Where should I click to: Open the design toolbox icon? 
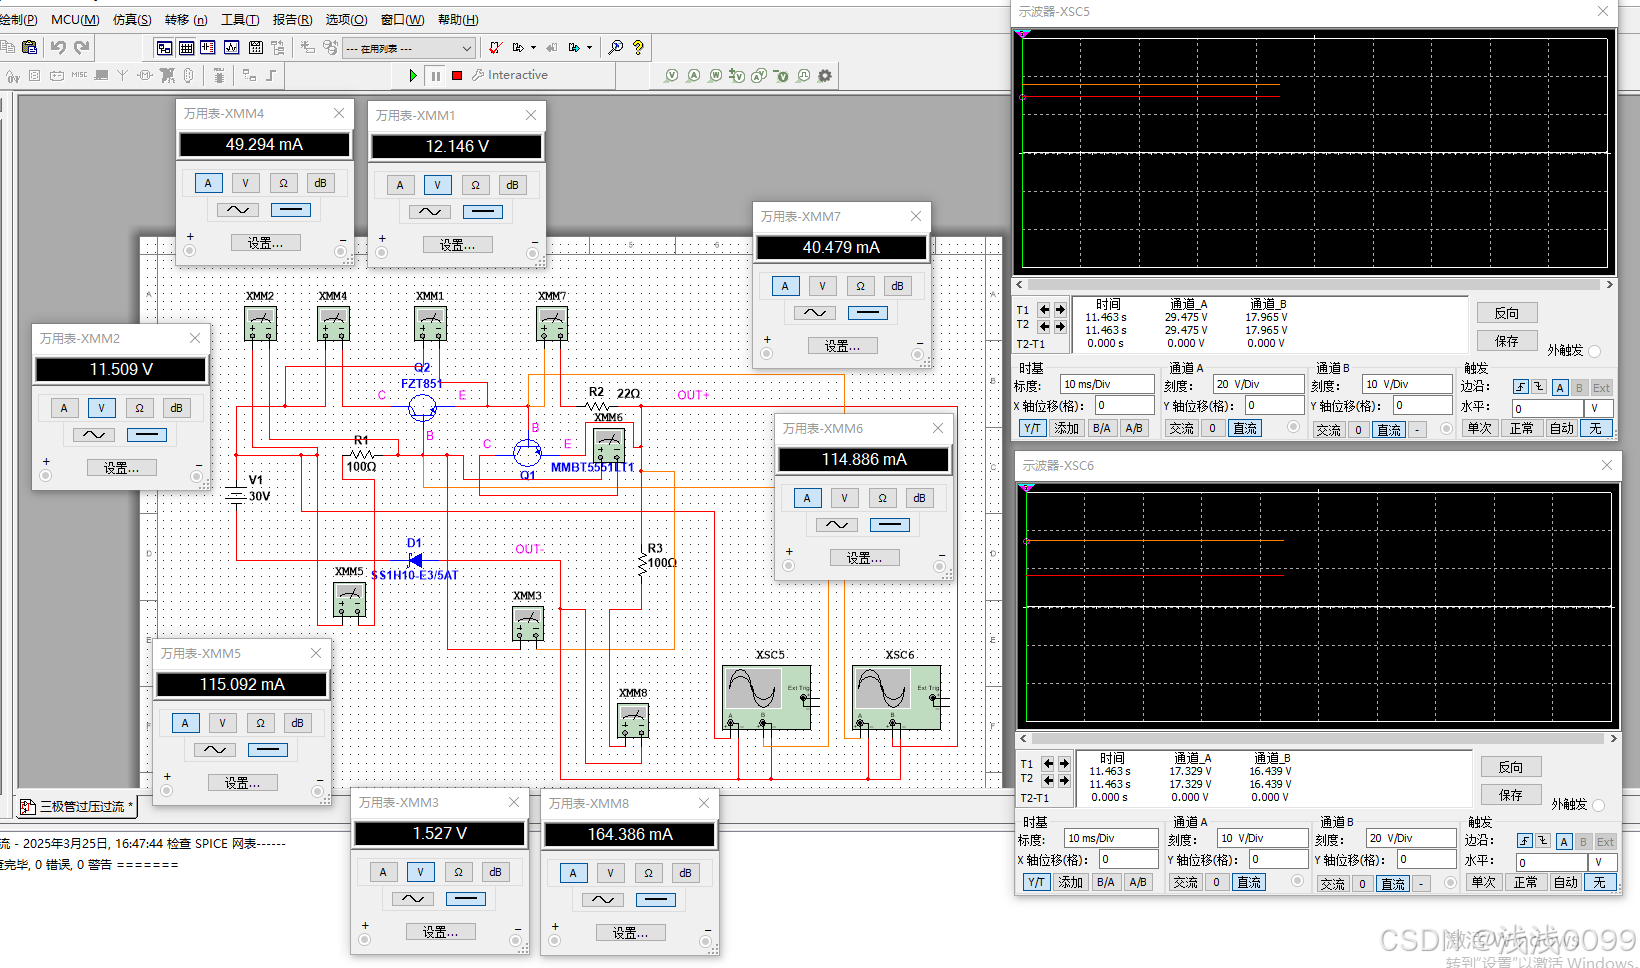pos(164,47)
